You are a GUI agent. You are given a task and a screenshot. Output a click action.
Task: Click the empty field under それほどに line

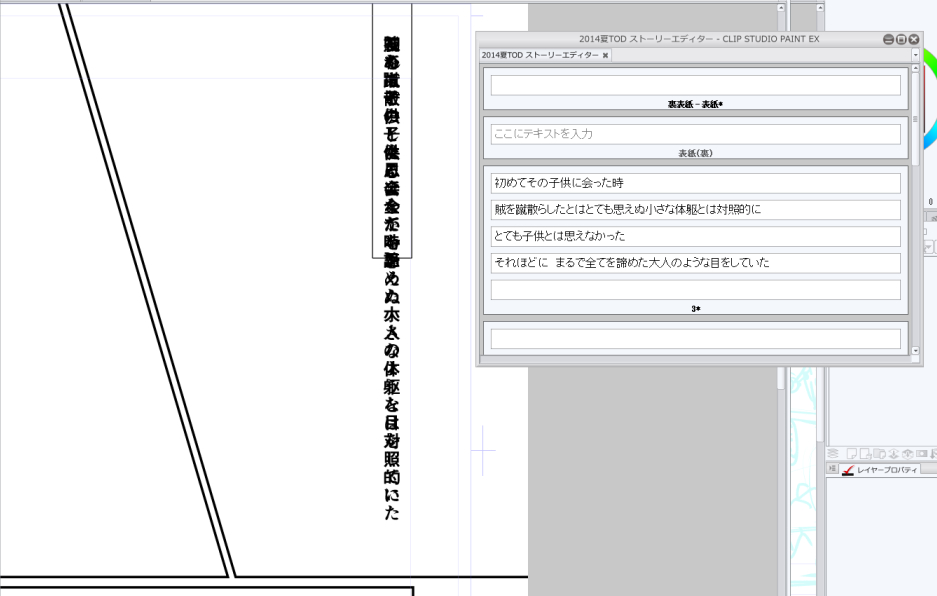tap(696, 289)
